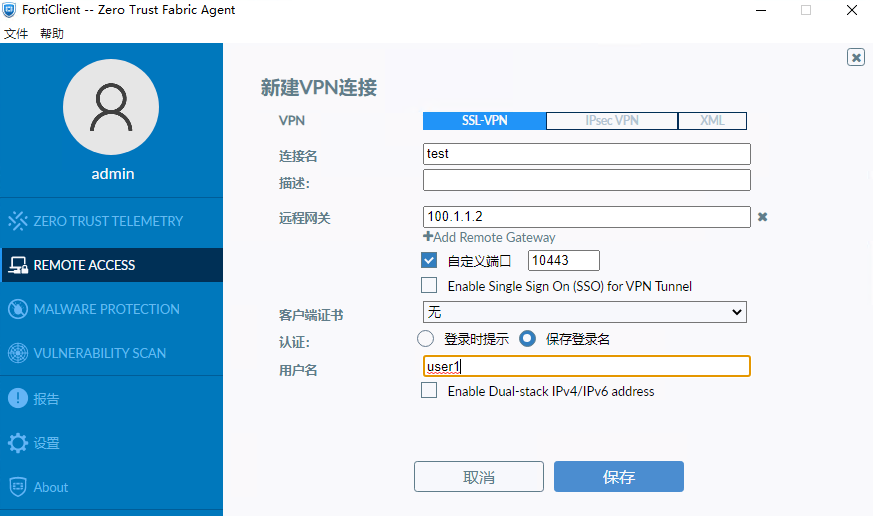Click the Vulnerability Scan sidebar icon
The width and height of the screenshot is (873, 516).
[18, 353]
